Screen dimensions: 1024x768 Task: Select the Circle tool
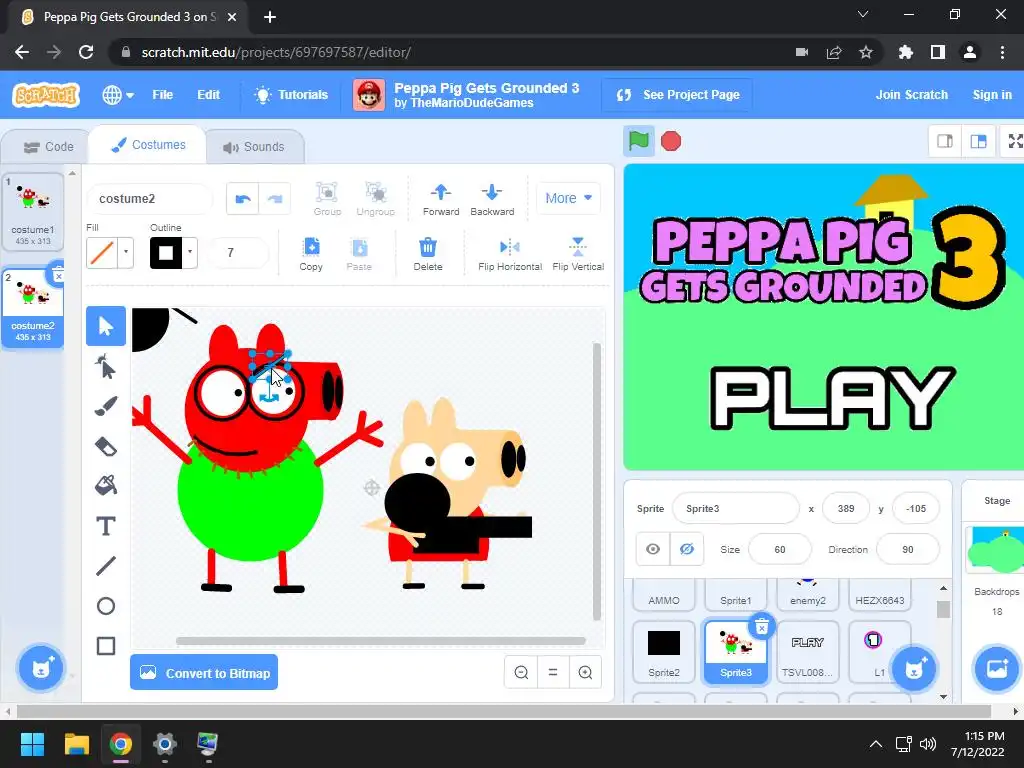coord(106,606)
